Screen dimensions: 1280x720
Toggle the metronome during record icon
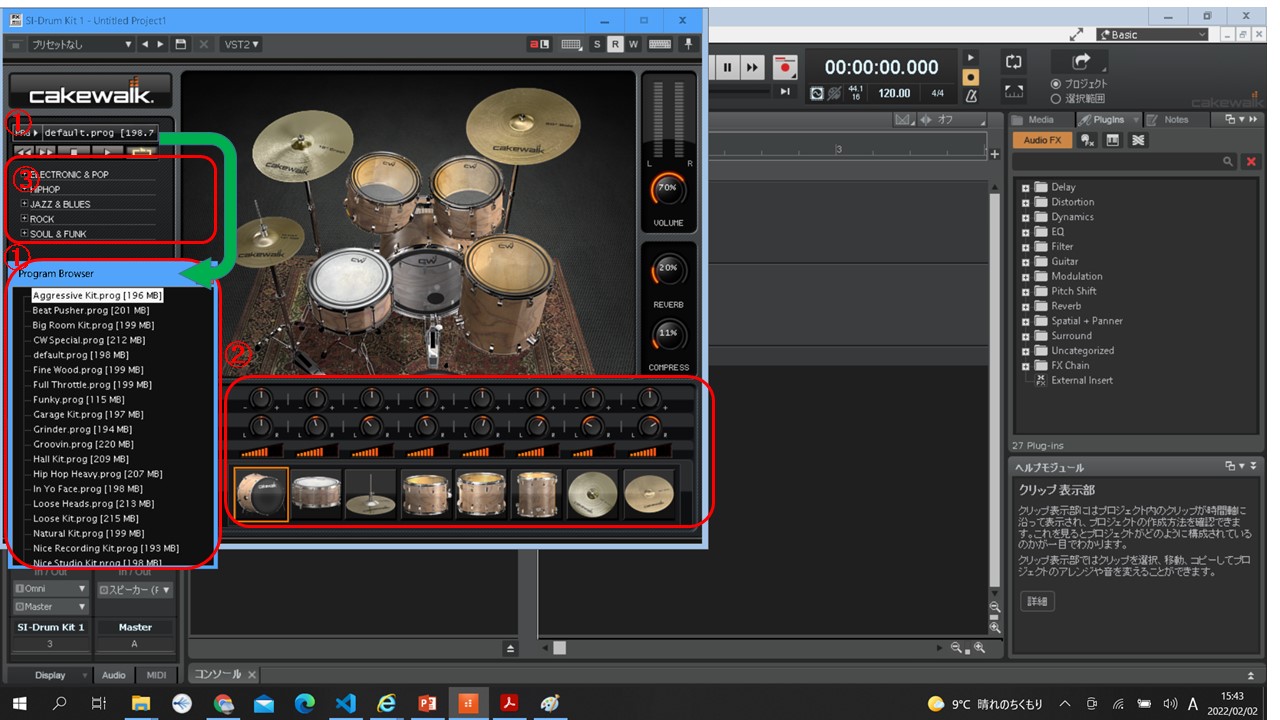pos(969,77)
